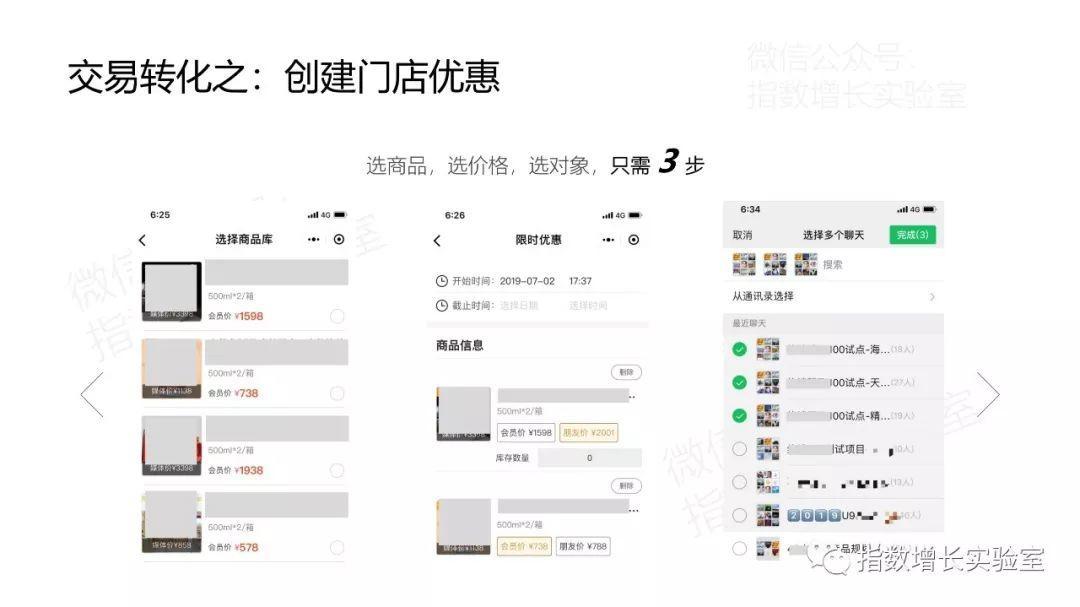The height and width of the screenshot is (607, 1080).
Task: Open the 选择时间 picker for 截止时间
Action: tap(588, 306)
